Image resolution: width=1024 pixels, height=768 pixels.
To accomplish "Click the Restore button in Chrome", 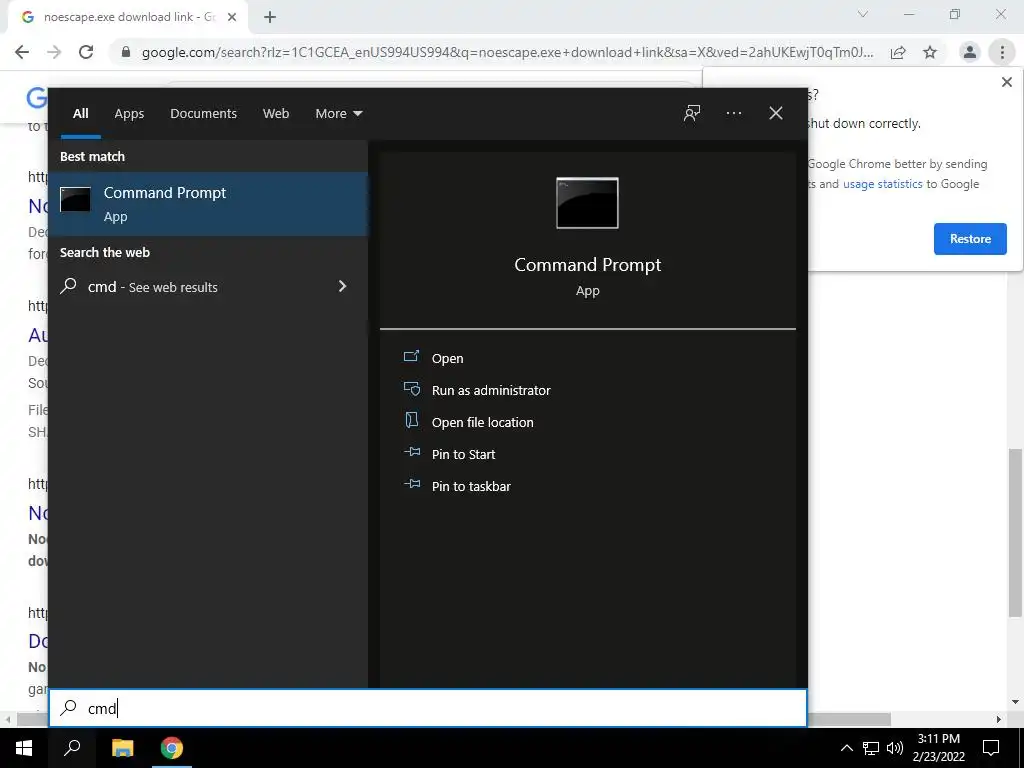I will tap(970, 239).
